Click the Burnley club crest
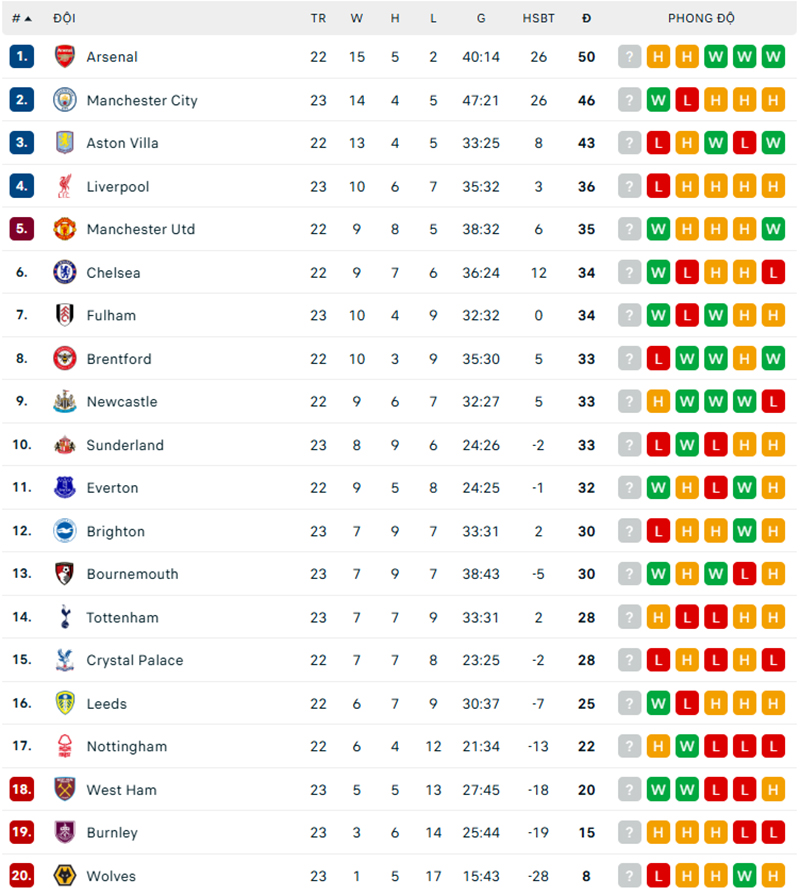Screen dimensions: 800x896 tap(64, 832)
